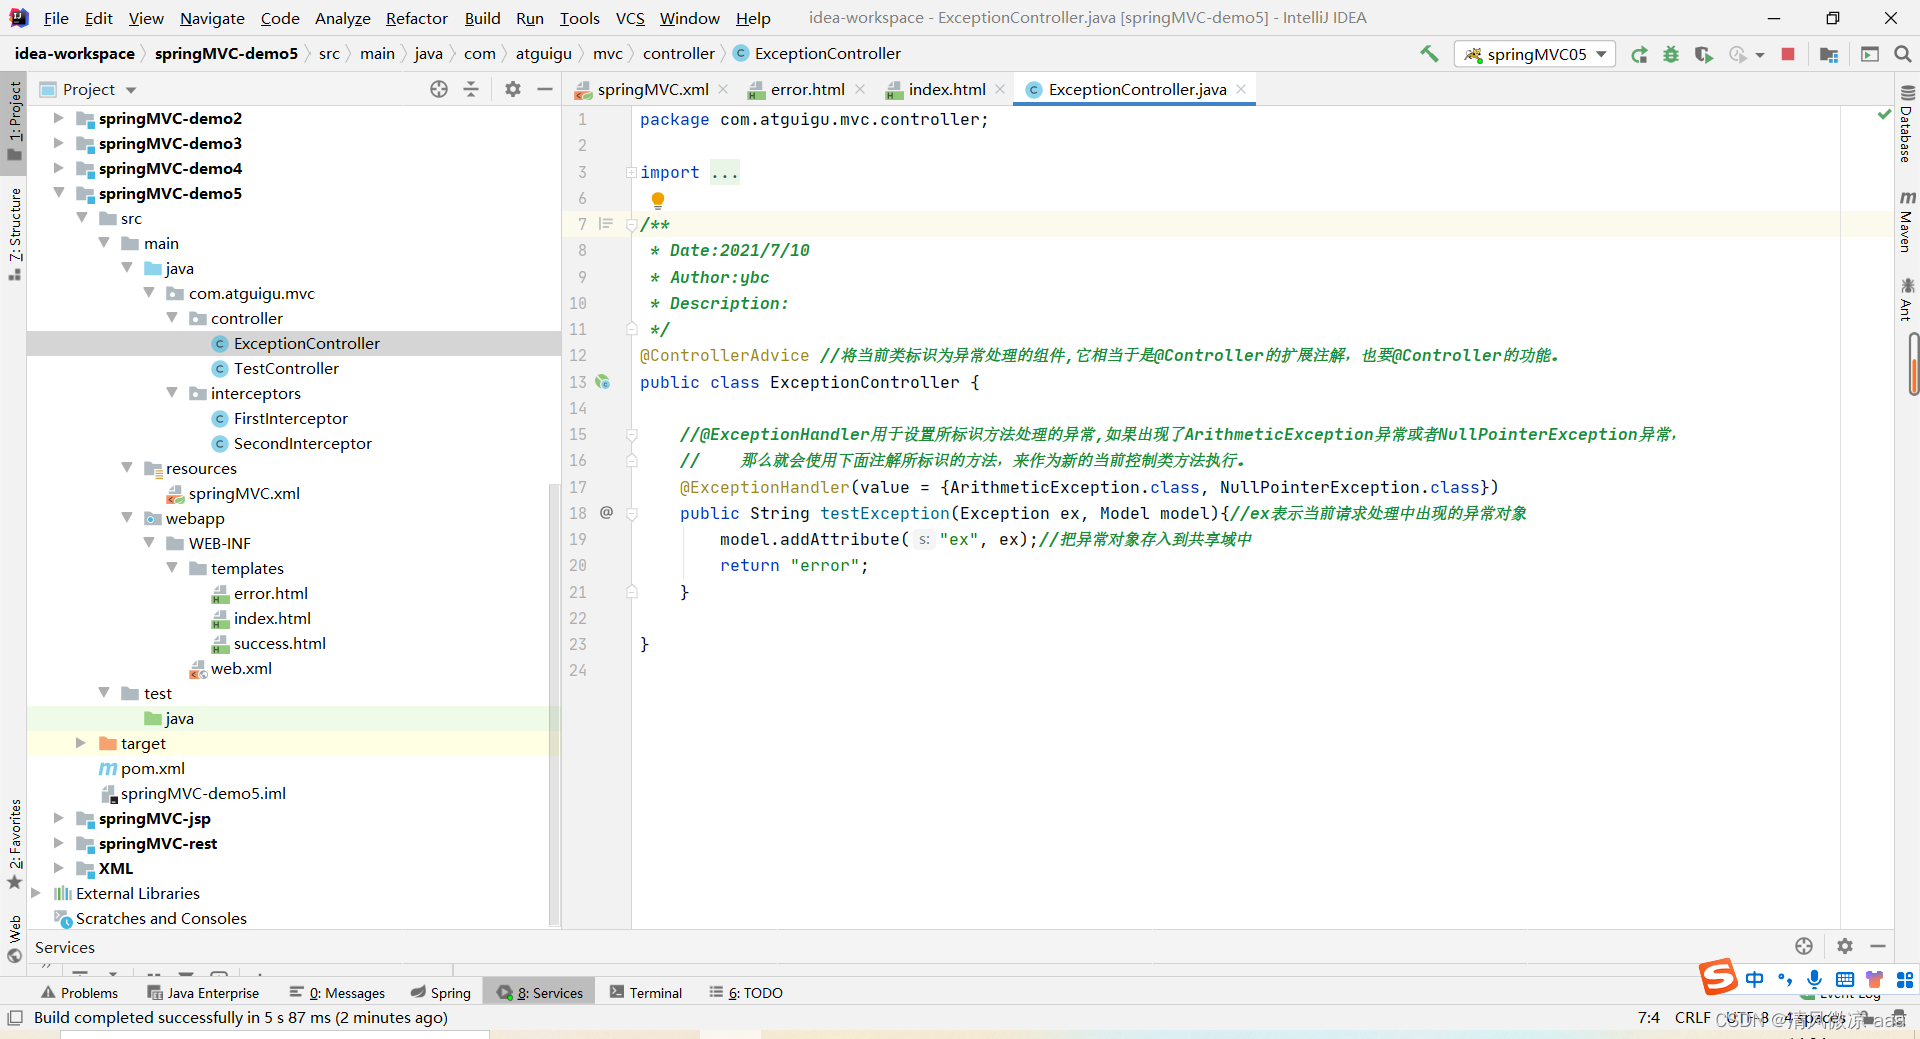Collapse the interceptors package
Image resolution: width=1920 pixels, height=1039 pixels.
(x=172, y=393)
